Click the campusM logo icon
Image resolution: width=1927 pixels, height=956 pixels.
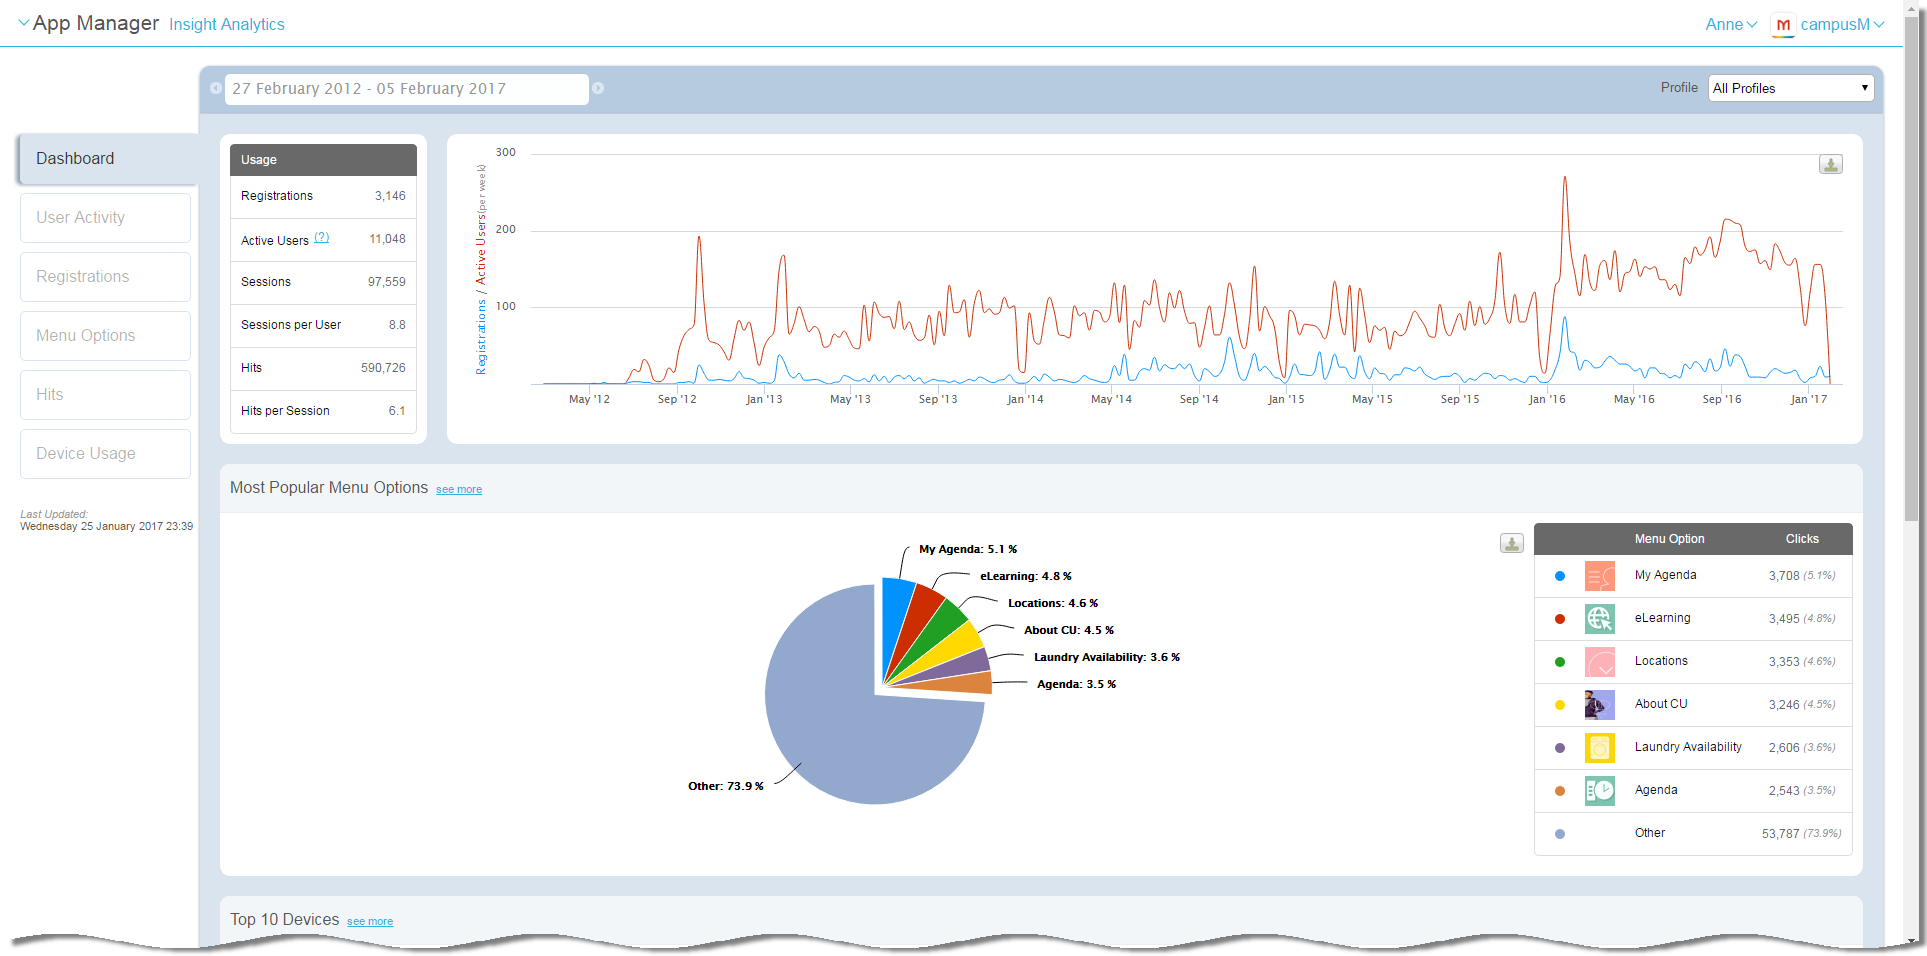tap(1782, 25)
